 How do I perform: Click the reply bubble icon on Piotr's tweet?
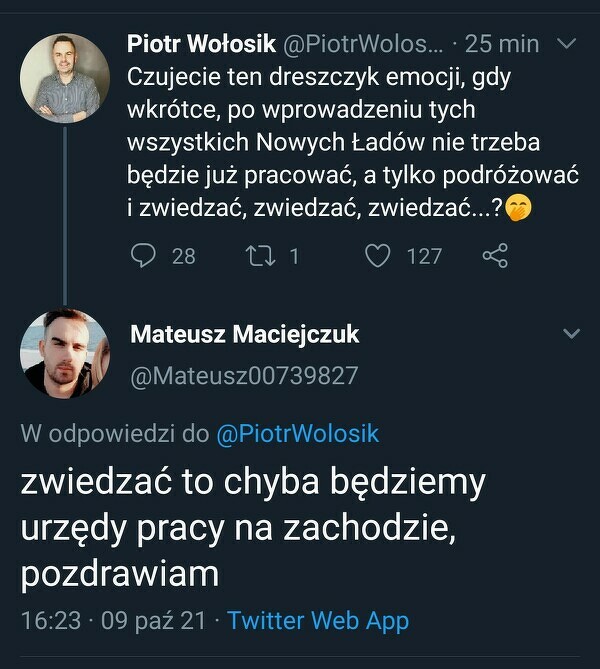[x=145, y=256]
